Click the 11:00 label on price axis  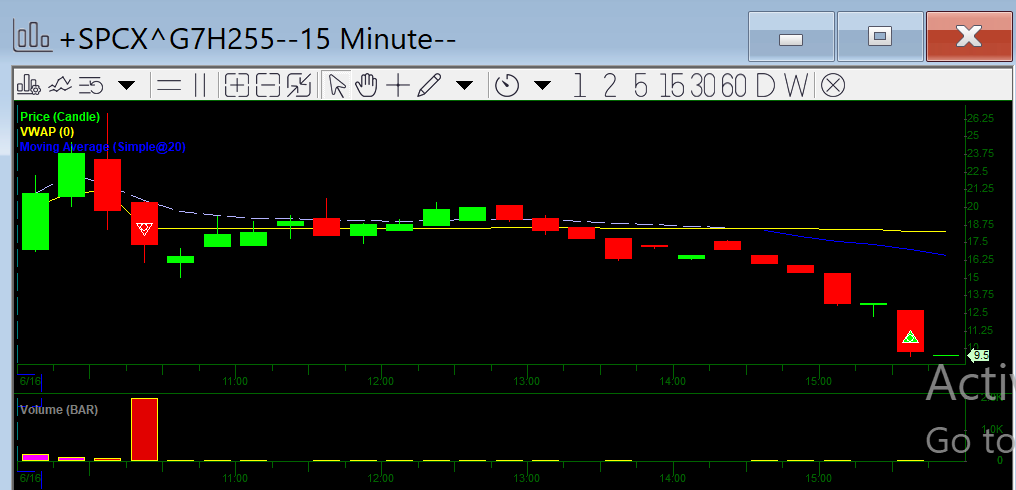pos(235,381)
